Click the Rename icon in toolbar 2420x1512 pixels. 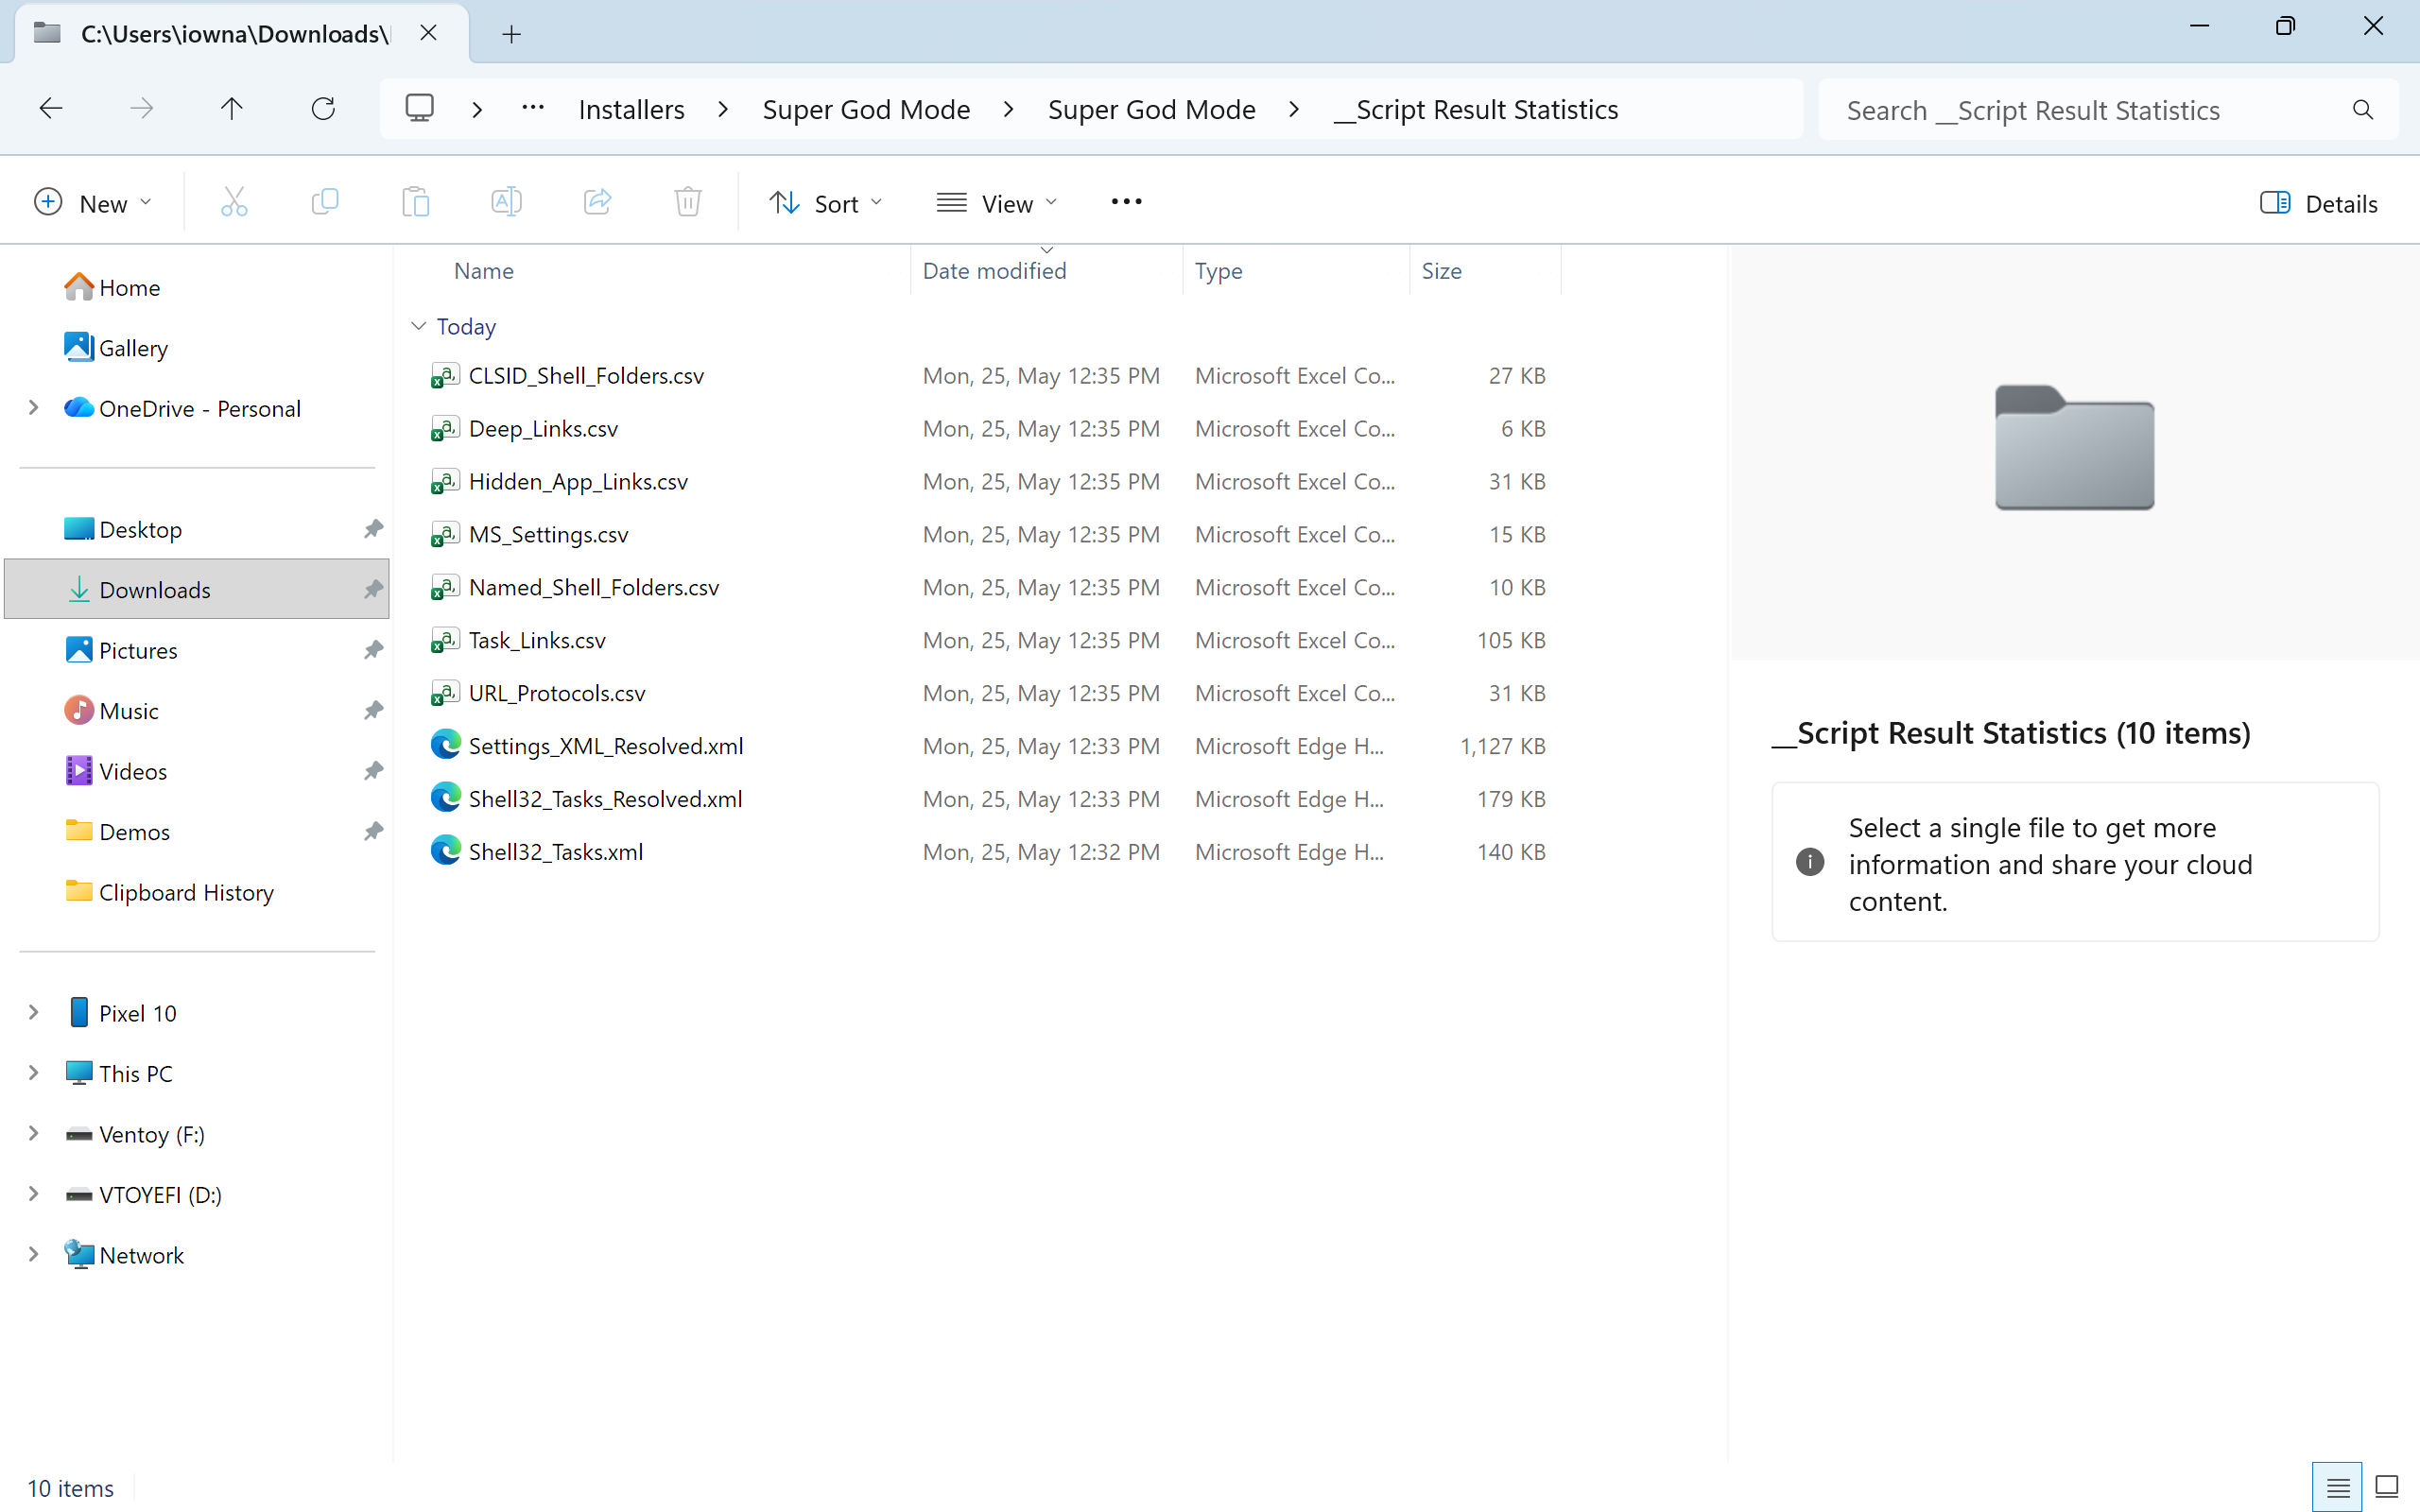(507, 202)
